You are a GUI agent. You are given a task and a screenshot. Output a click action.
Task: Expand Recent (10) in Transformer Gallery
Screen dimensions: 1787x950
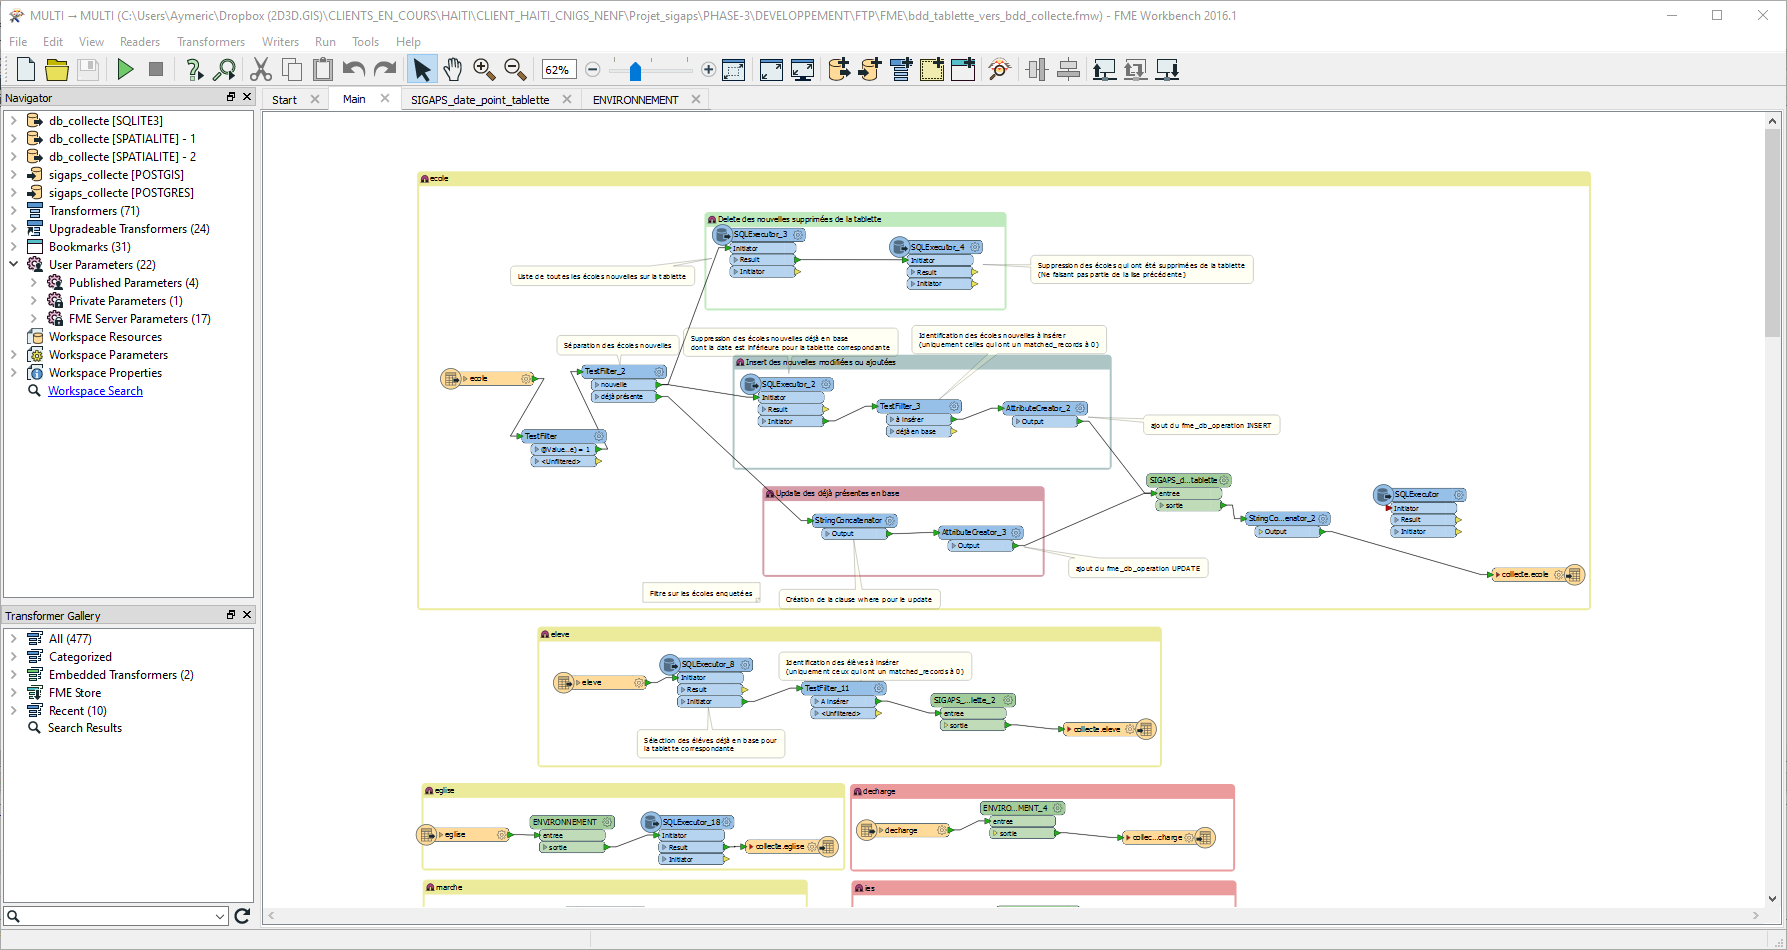click(x=14, y=710)
